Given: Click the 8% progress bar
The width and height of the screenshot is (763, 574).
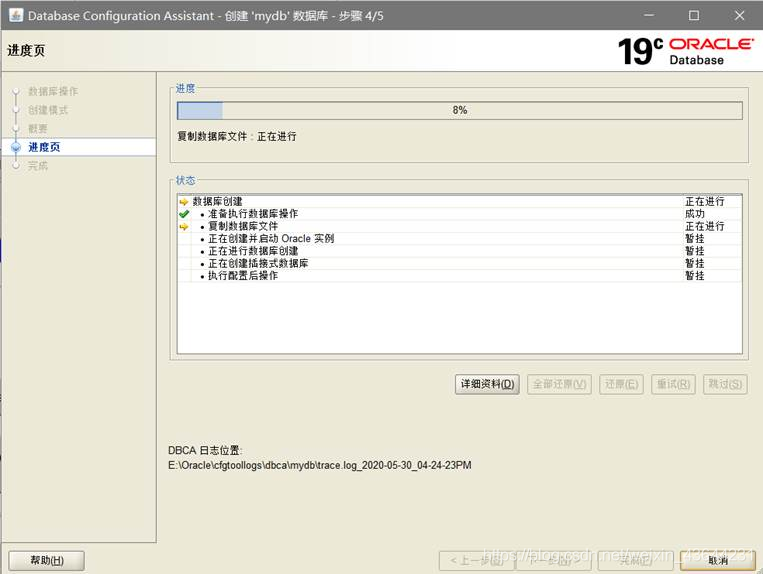Looking at the screenshot, I should 460,110.
